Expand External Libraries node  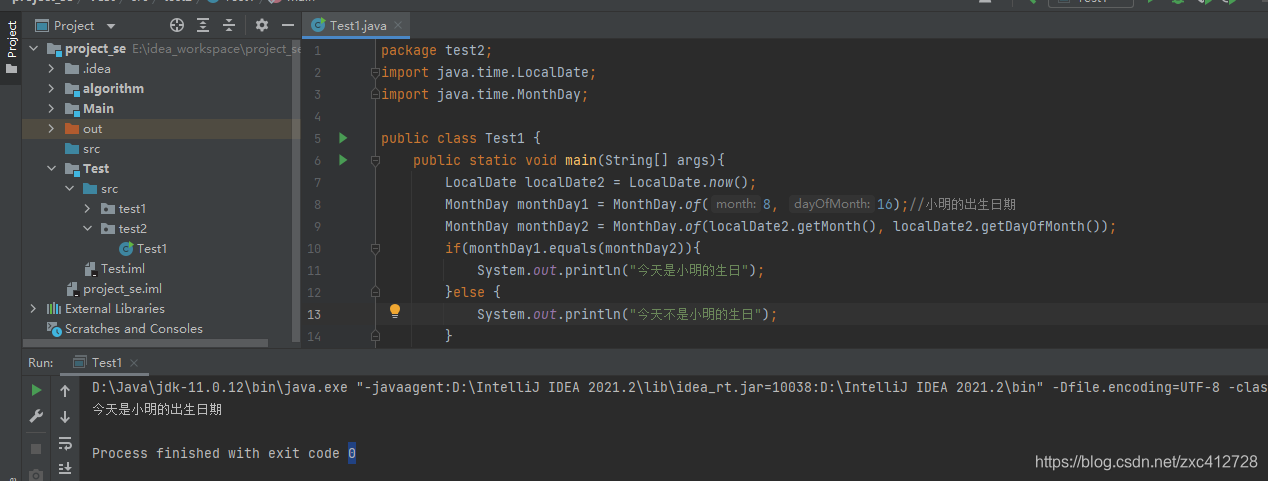pyautogui.click(x=34, y=309)
